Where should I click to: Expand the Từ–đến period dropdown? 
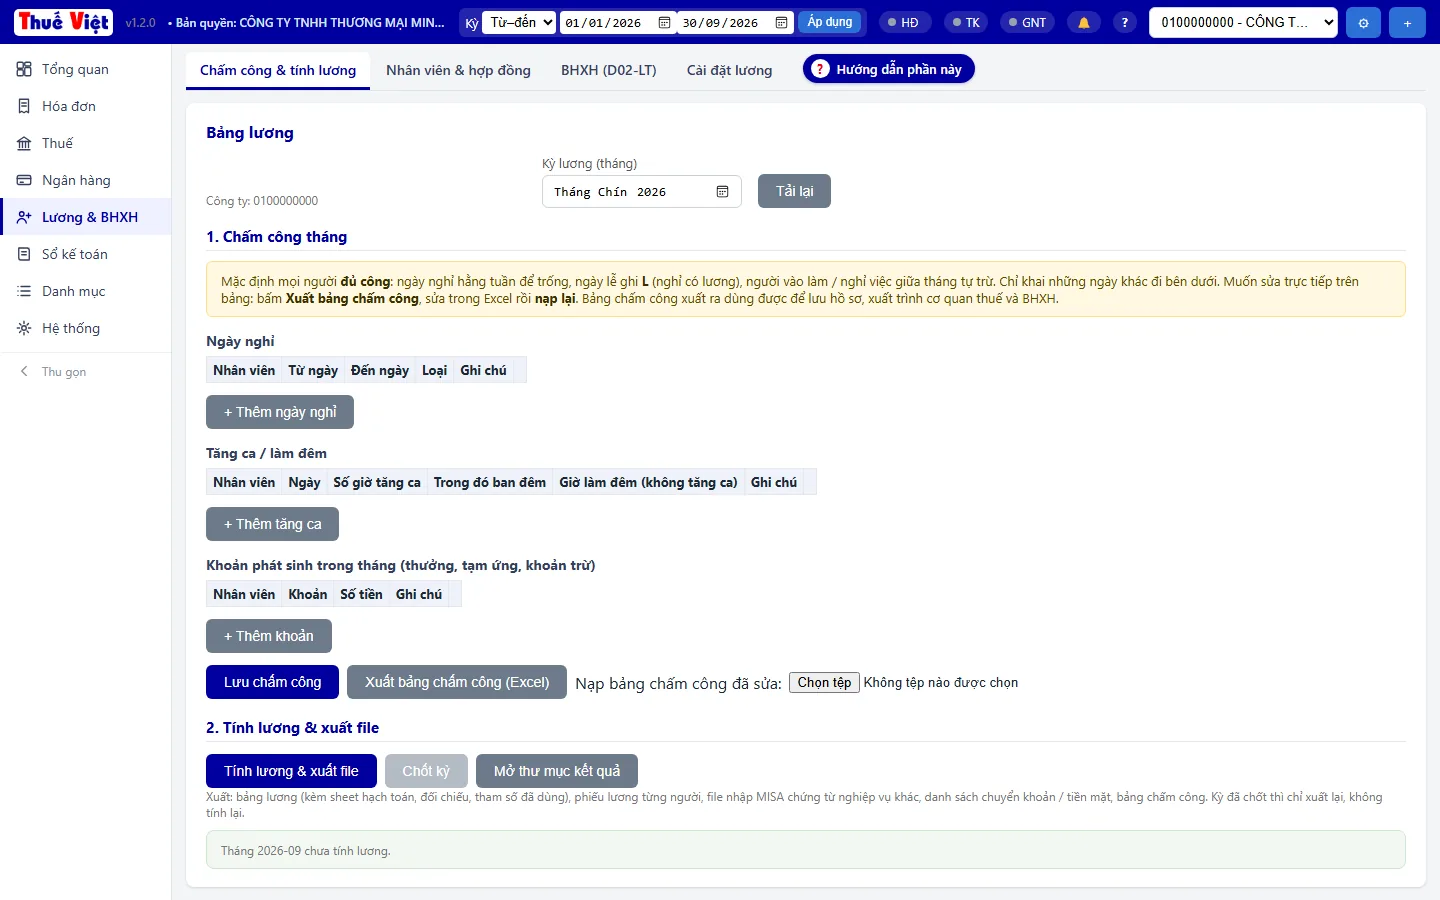[519, 22]
